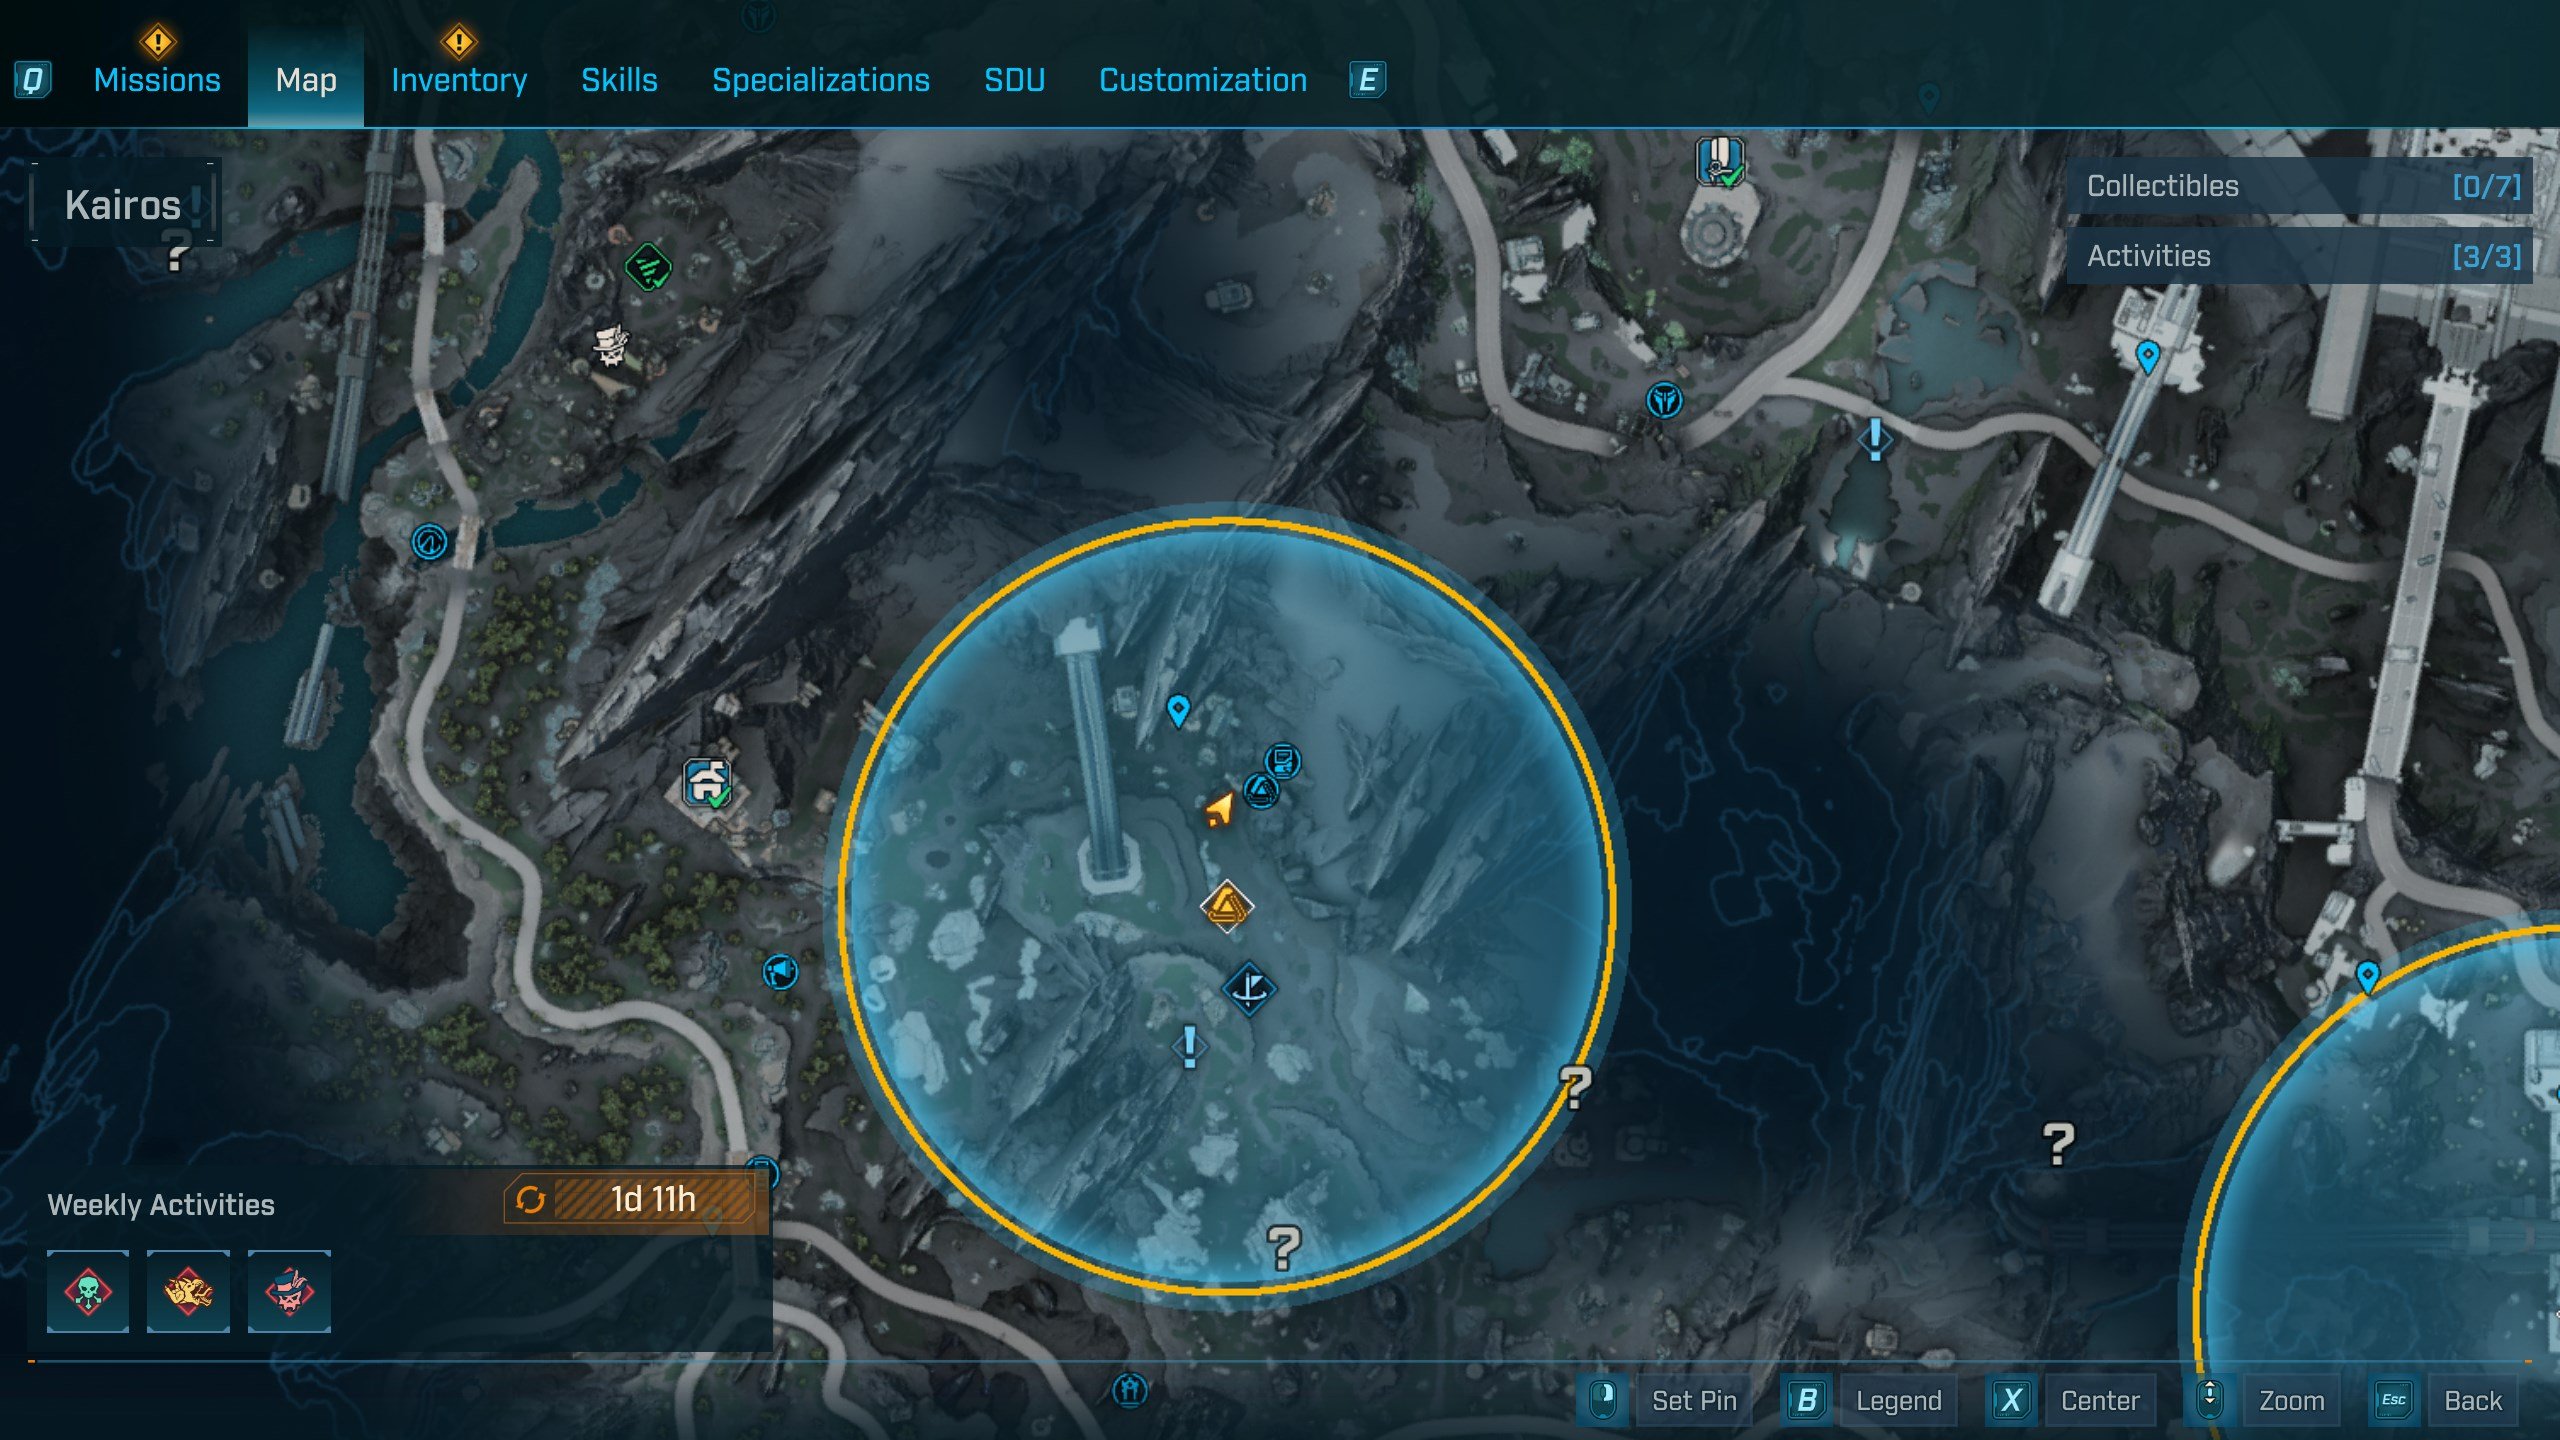2560x1440 pixels.
Task: Select the megaphone marker on the map
Action: 780,971
